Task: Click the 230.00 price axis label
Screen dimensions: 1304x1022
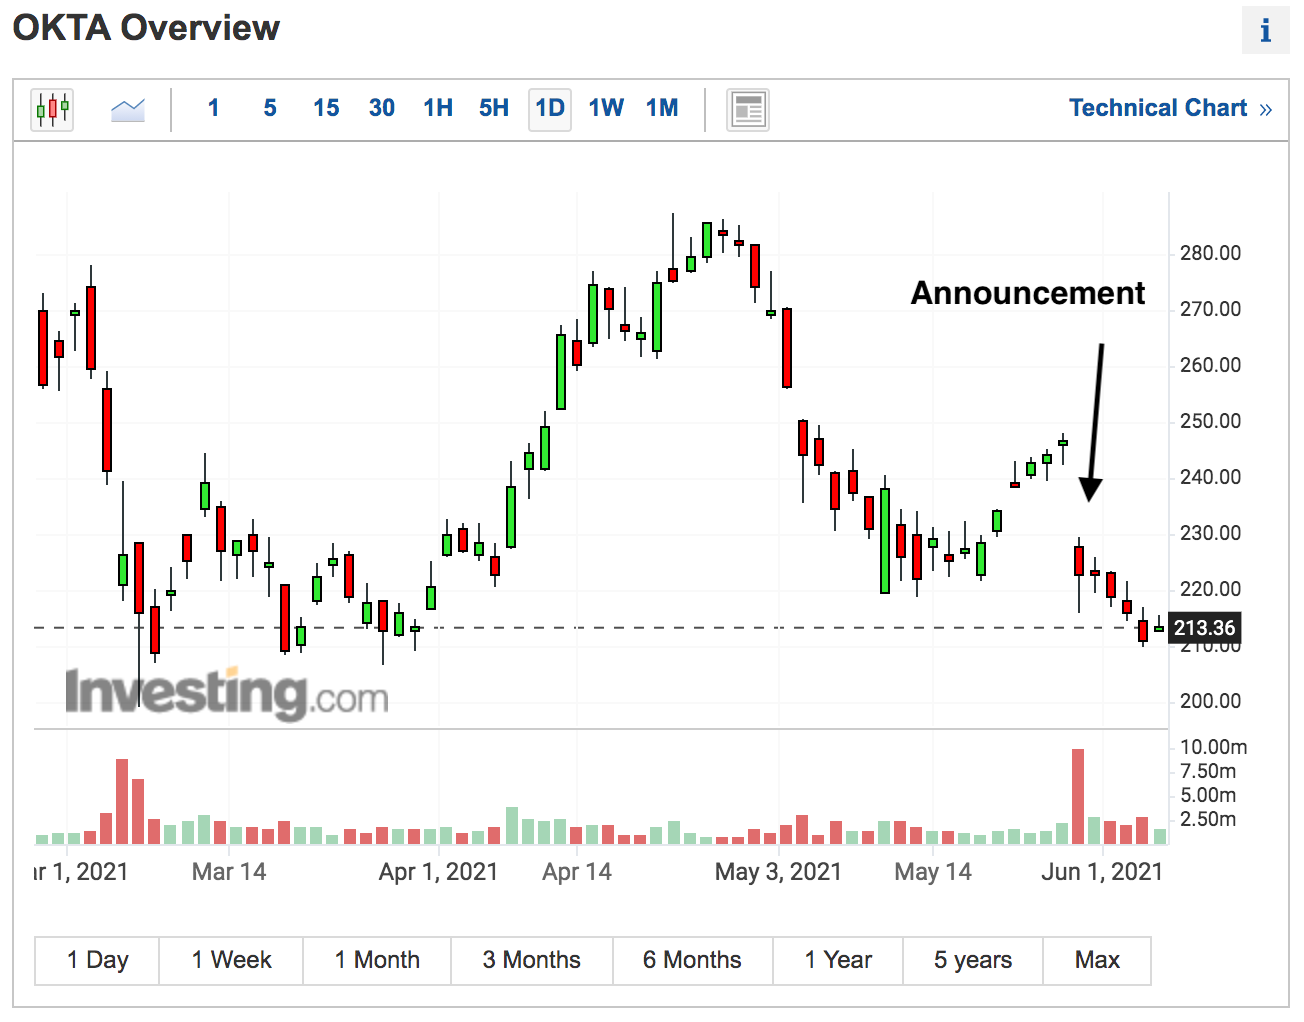Action: pyautogui.click(x=1210, y=533)
